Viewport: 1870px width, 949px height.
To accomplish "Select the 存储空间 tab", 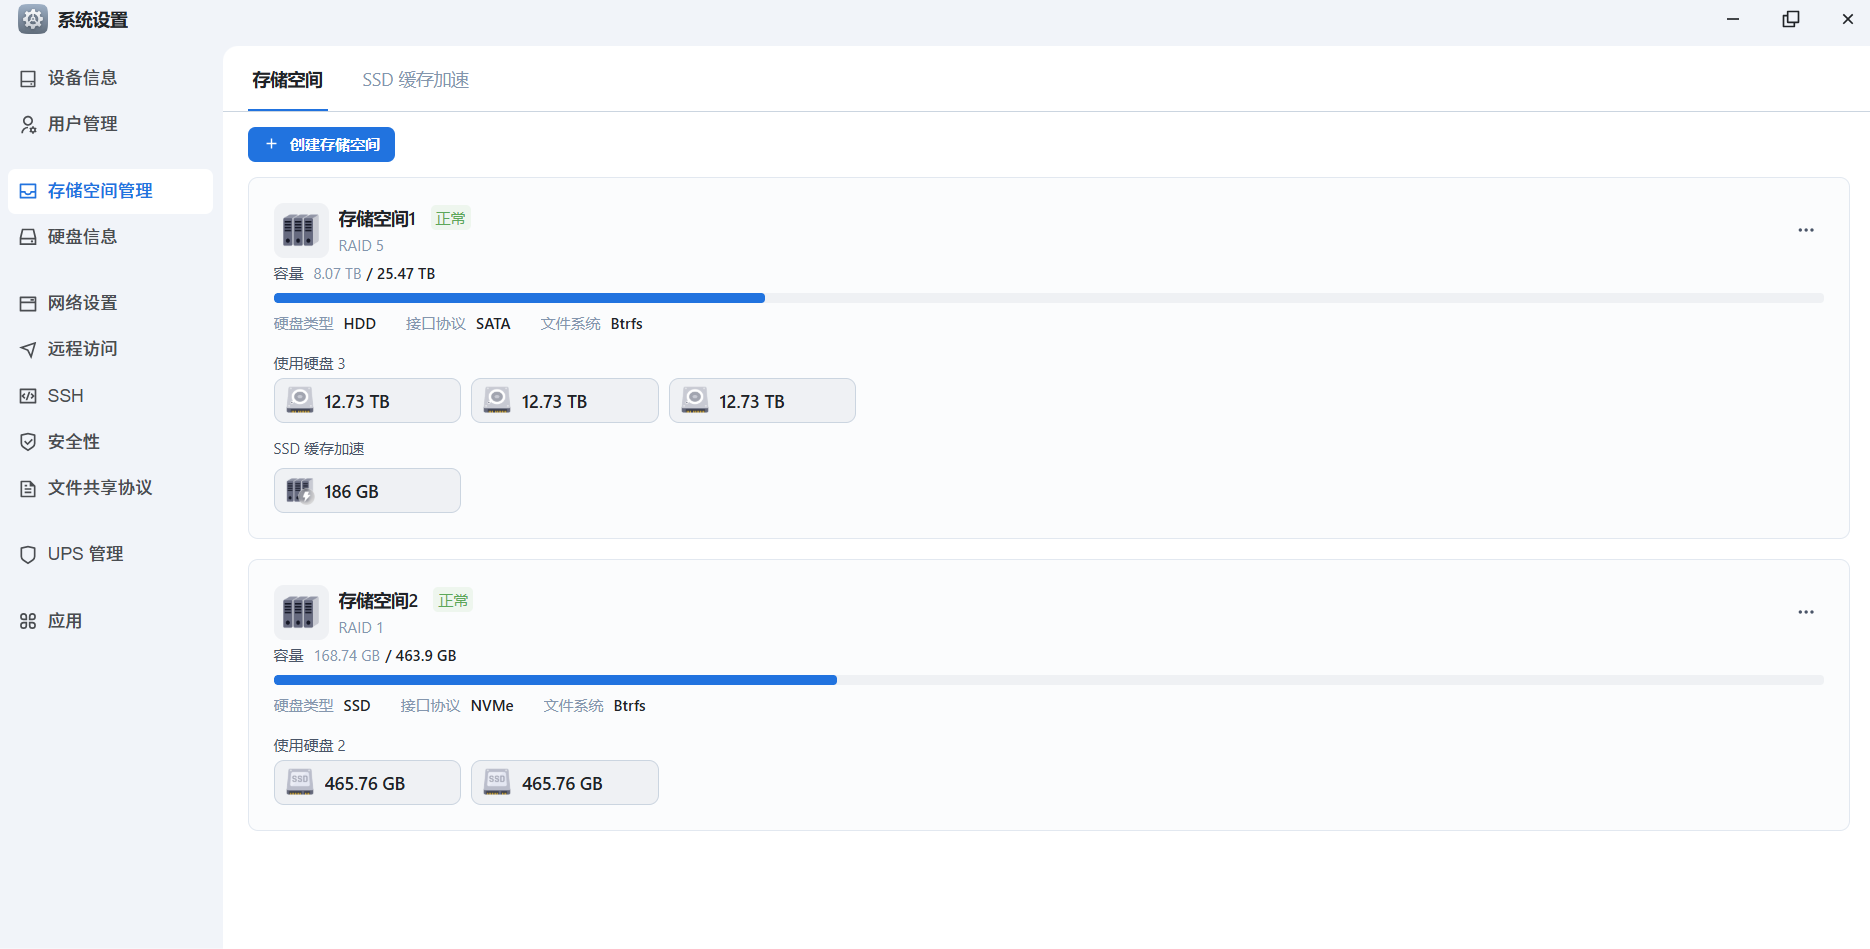I will coord(287,80).
